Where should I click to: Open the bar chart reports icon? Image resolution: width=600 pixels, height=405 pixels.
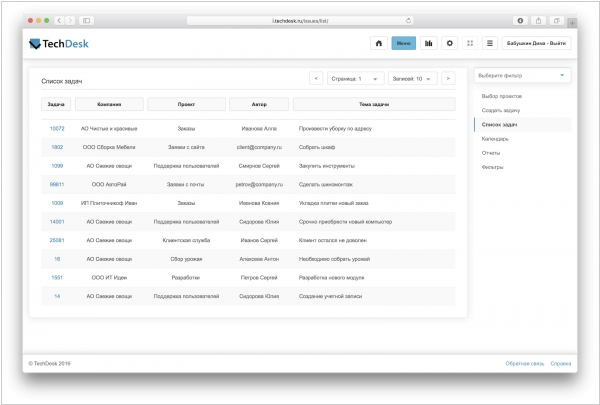point(429,44)
